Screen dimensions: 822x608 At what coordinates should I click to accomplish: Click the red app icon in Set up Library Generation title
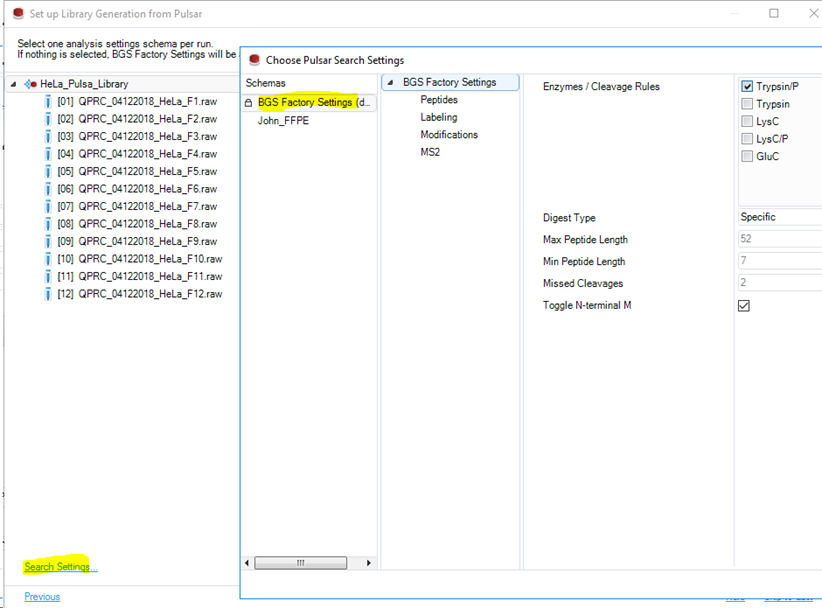pyautogui.click(x=18, y=14)
